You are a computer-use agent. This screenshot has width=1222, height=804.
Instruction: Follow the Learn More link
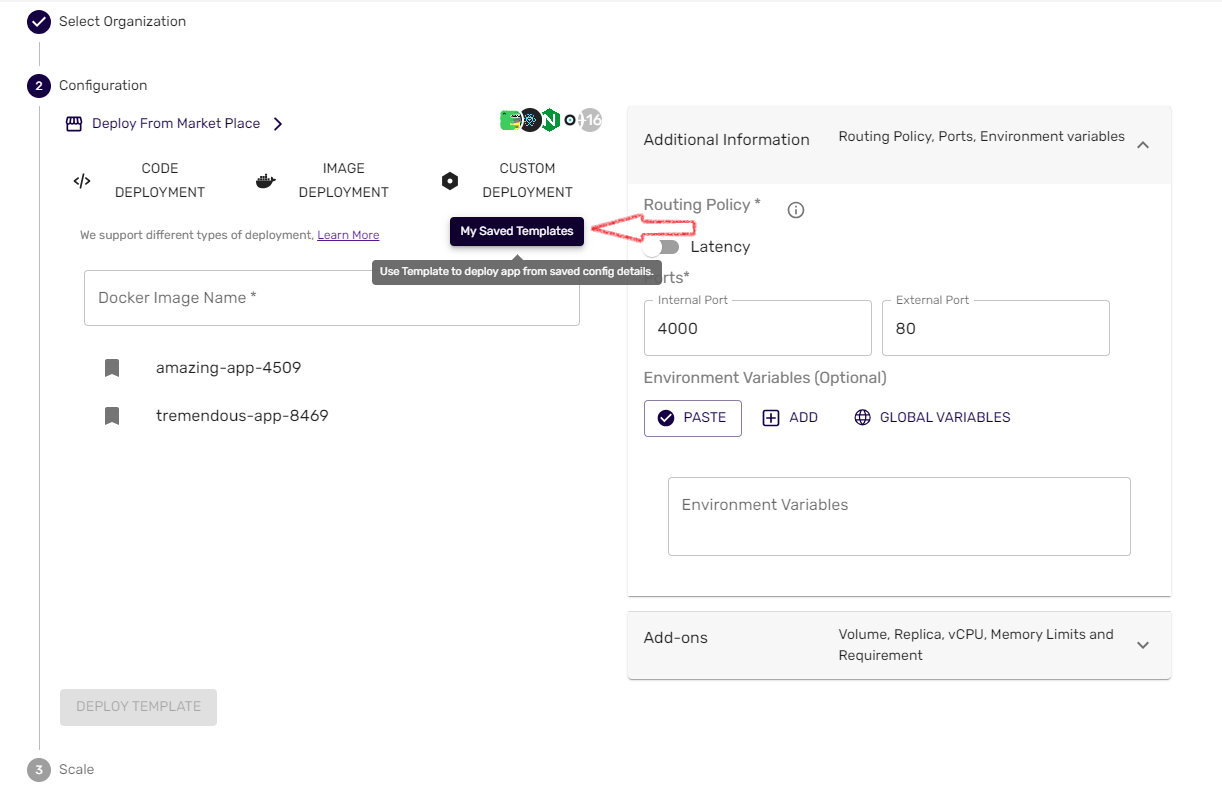point(348,235)
